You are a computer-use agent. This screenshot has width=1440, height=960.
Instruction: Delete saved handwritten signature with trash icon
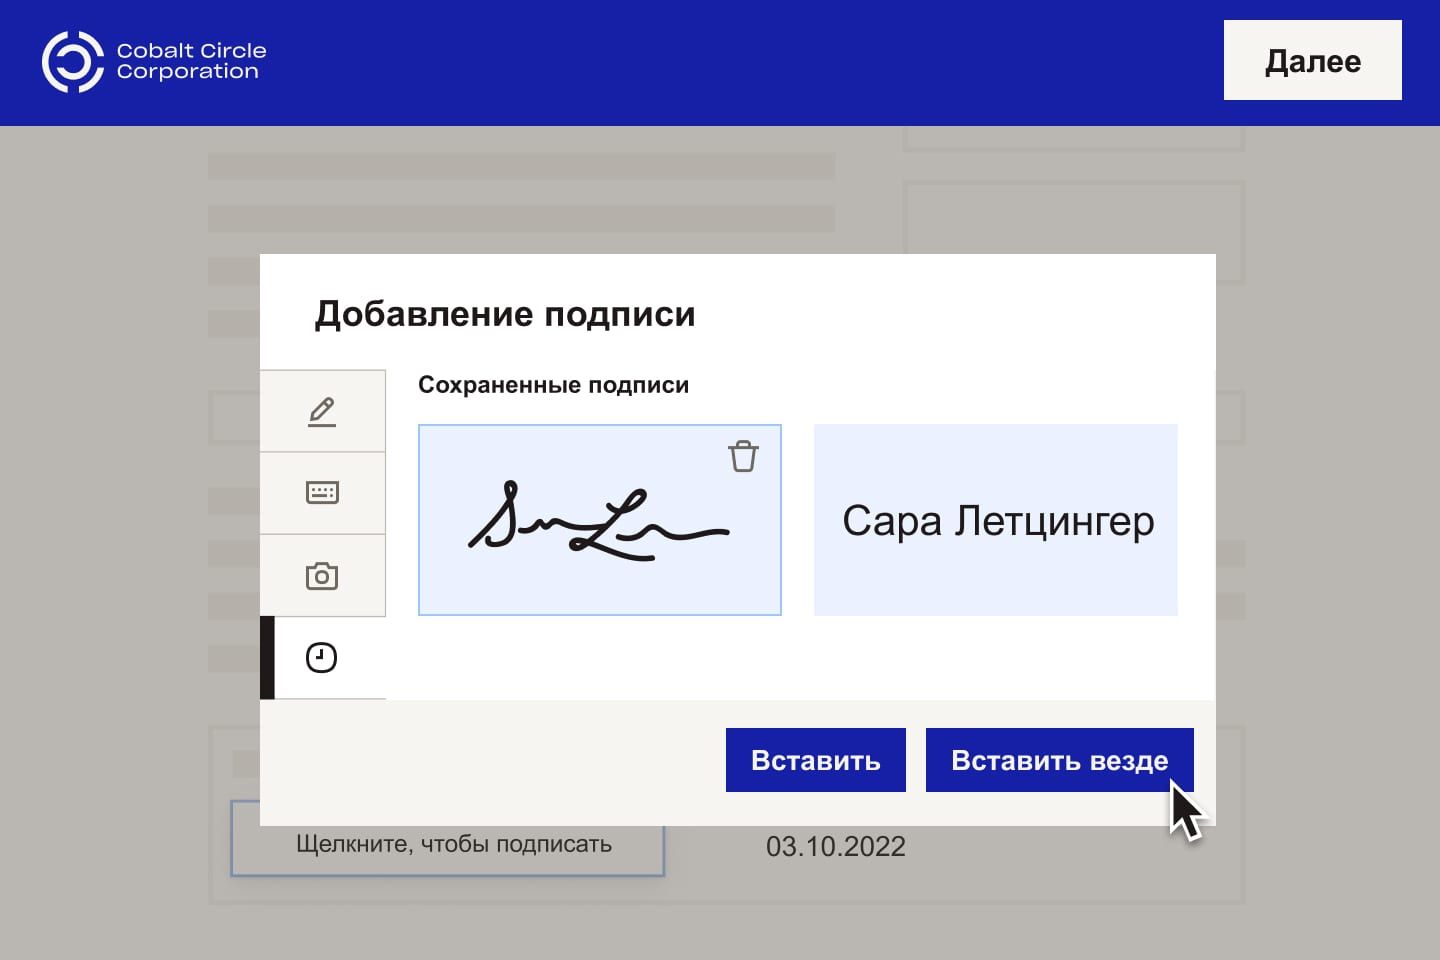tap(743, 456)
